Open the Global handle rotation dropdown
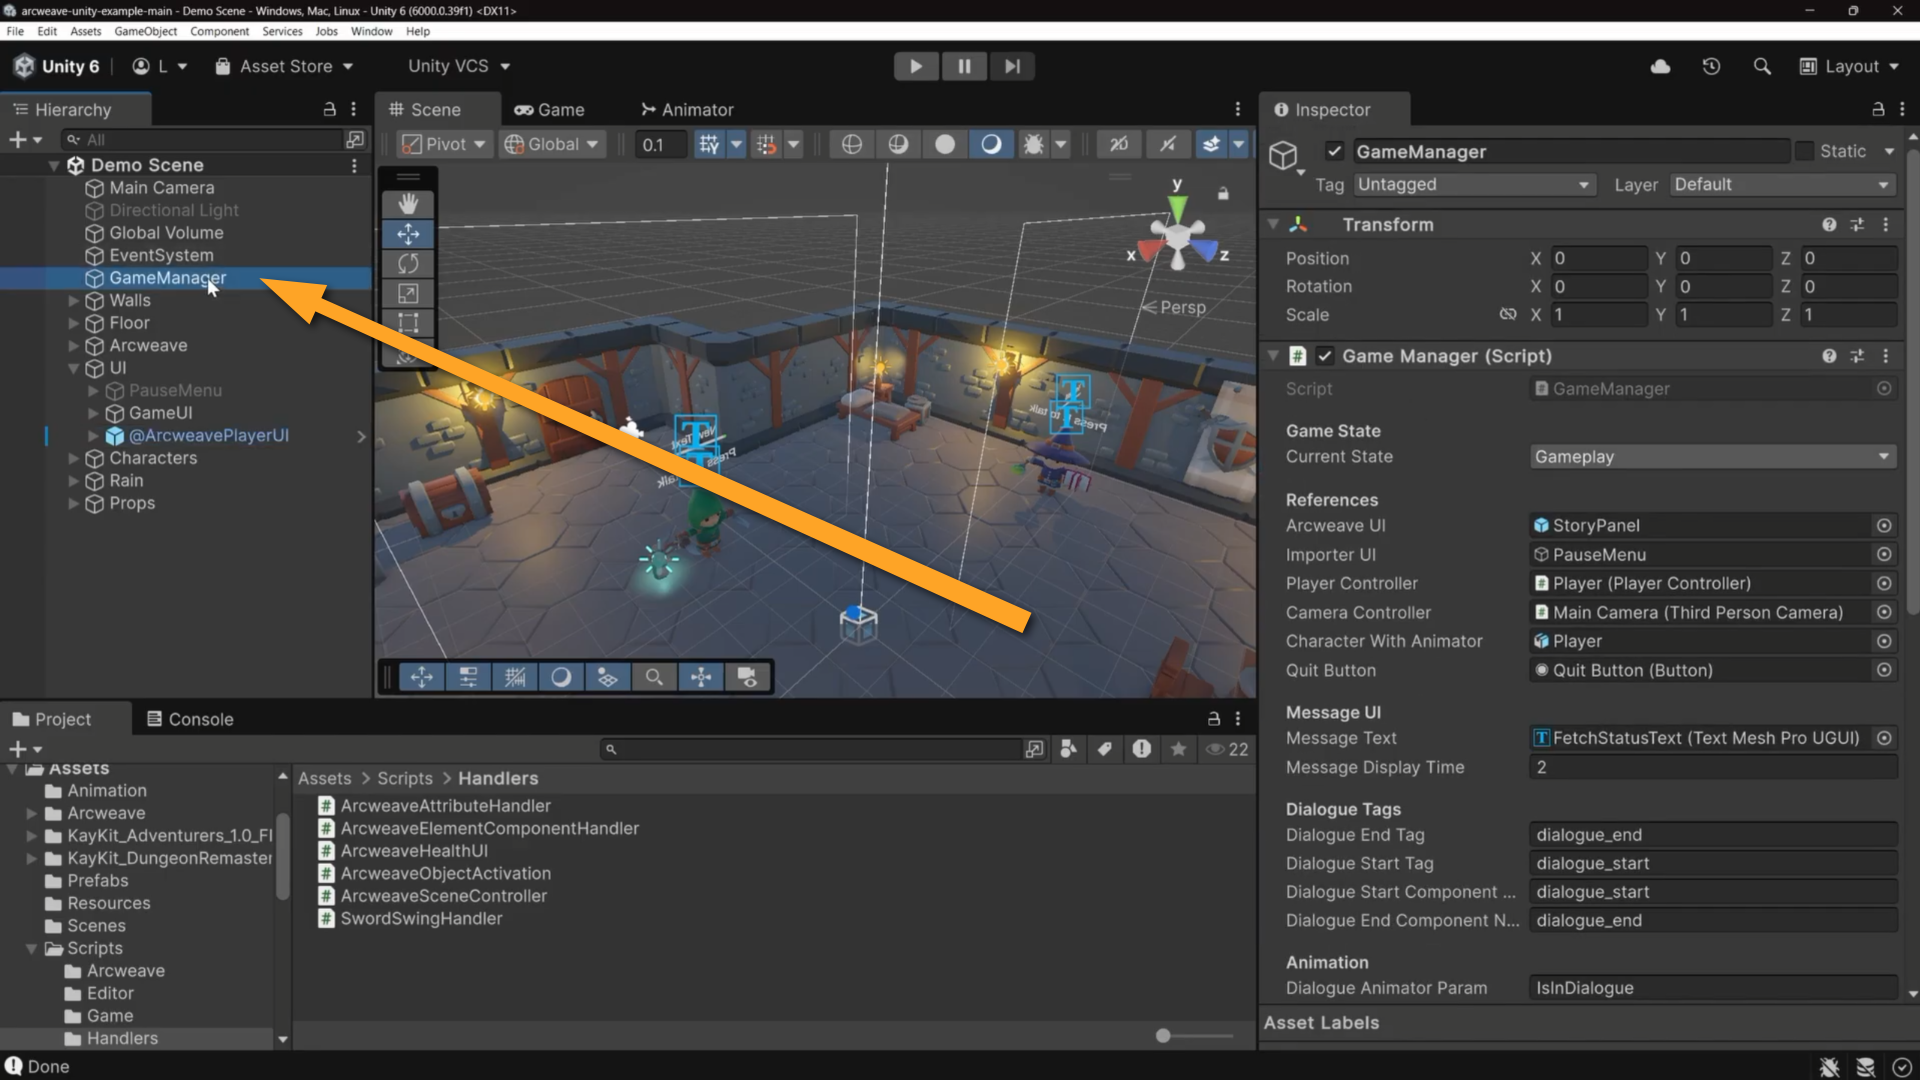The image size is (1920, 1080). (552, 144)
